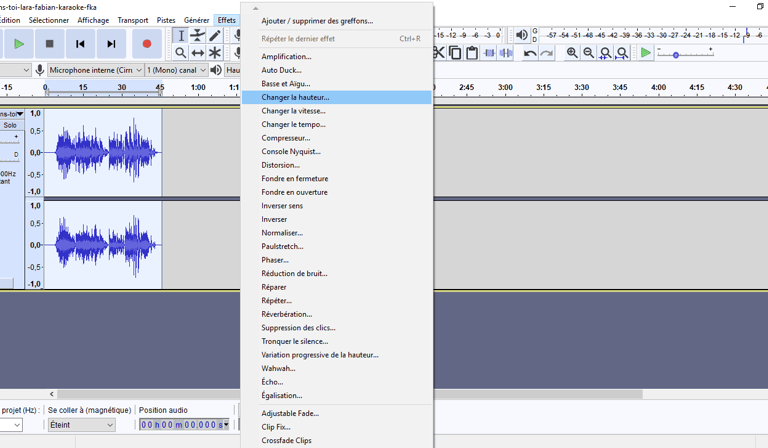This screenshot has height=448, width=768.
Task: Select the Zoom magnifier tool
Action: (181, 52)
